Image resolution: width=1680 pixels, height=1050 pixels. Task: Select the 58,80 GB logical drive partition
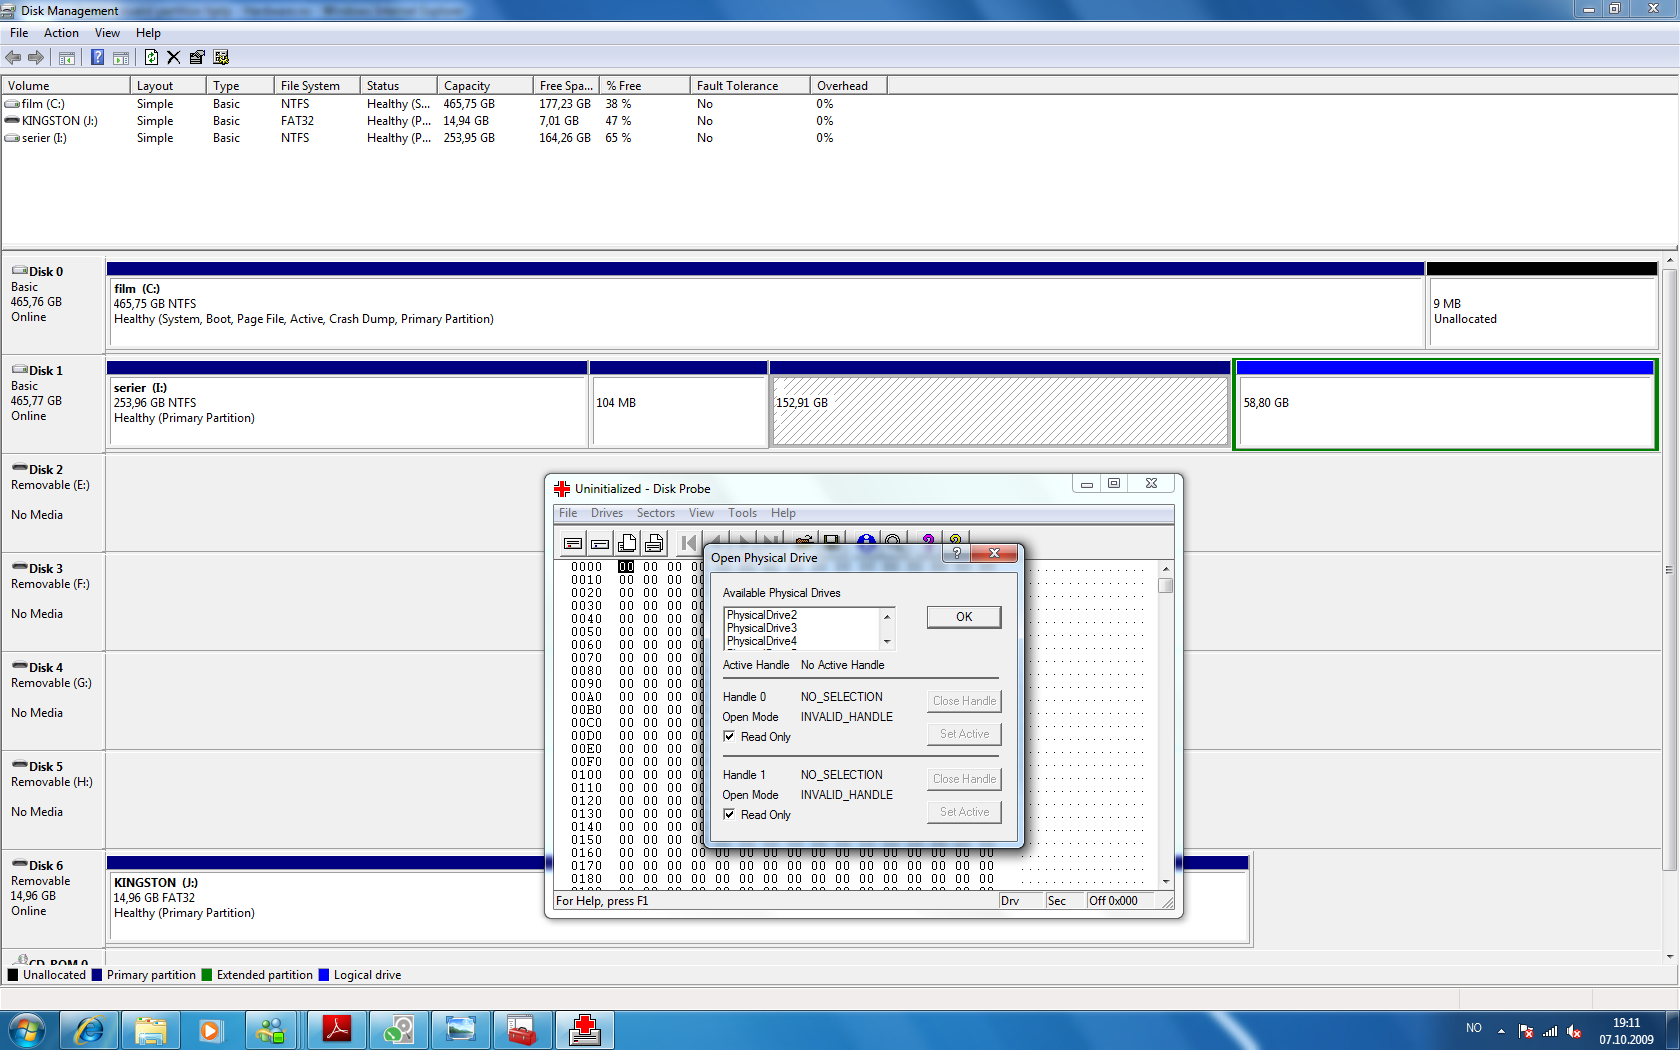tap(1445, 404)
